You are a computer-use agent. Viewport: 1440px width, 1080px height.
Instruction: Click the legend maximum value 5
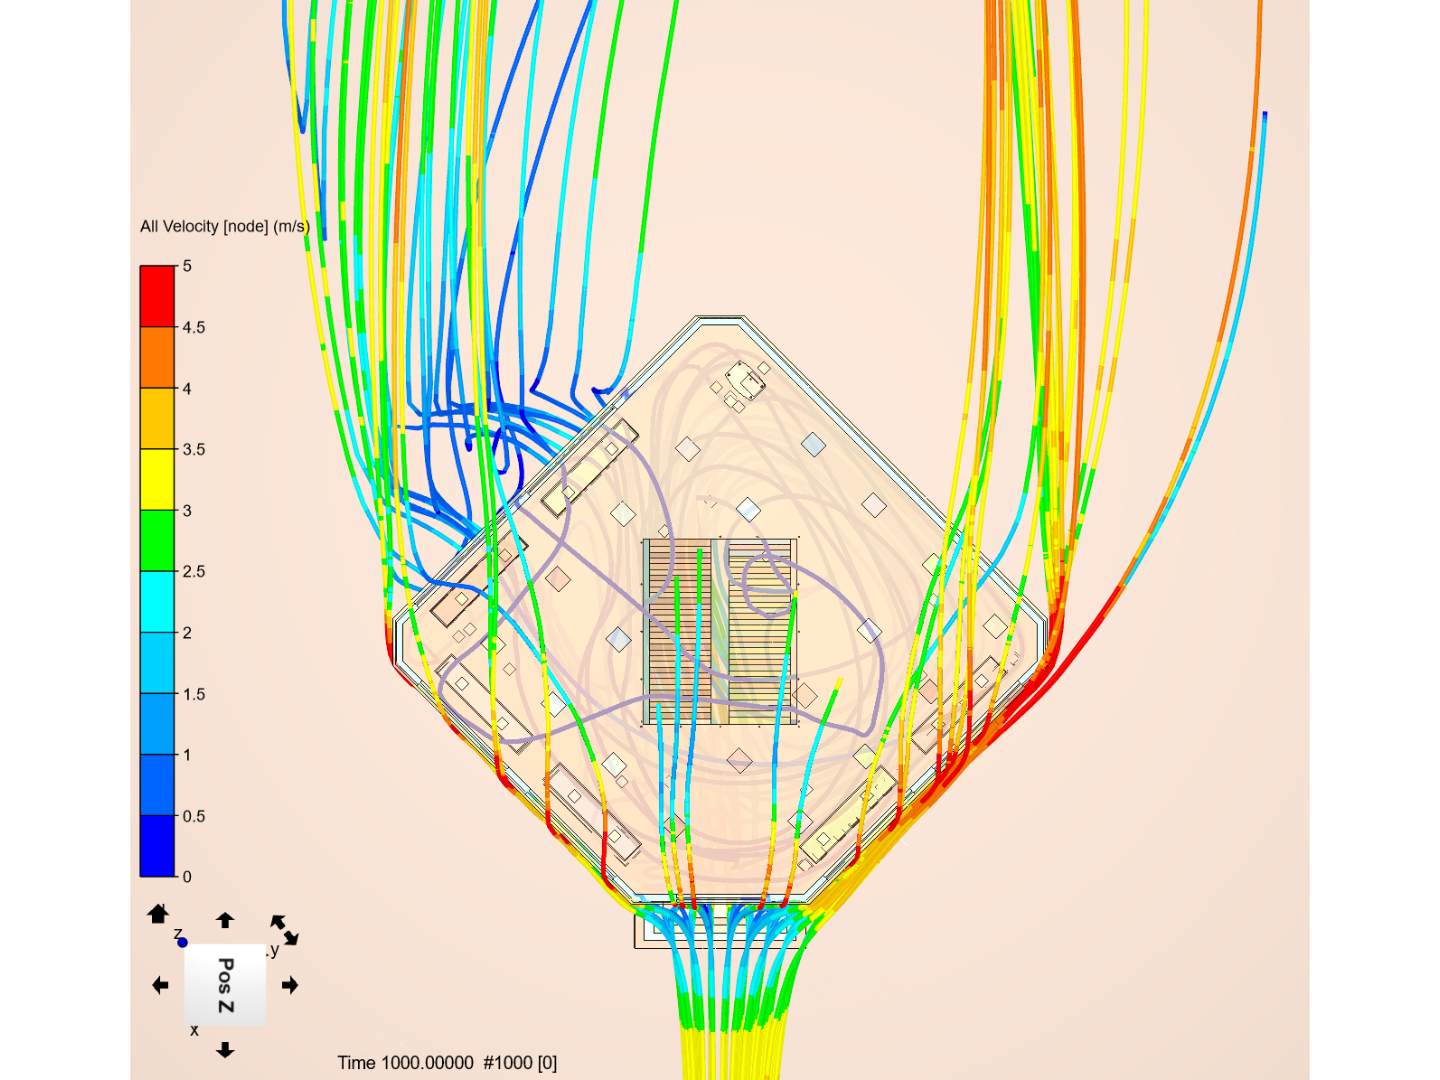click(x=187, y=266)
